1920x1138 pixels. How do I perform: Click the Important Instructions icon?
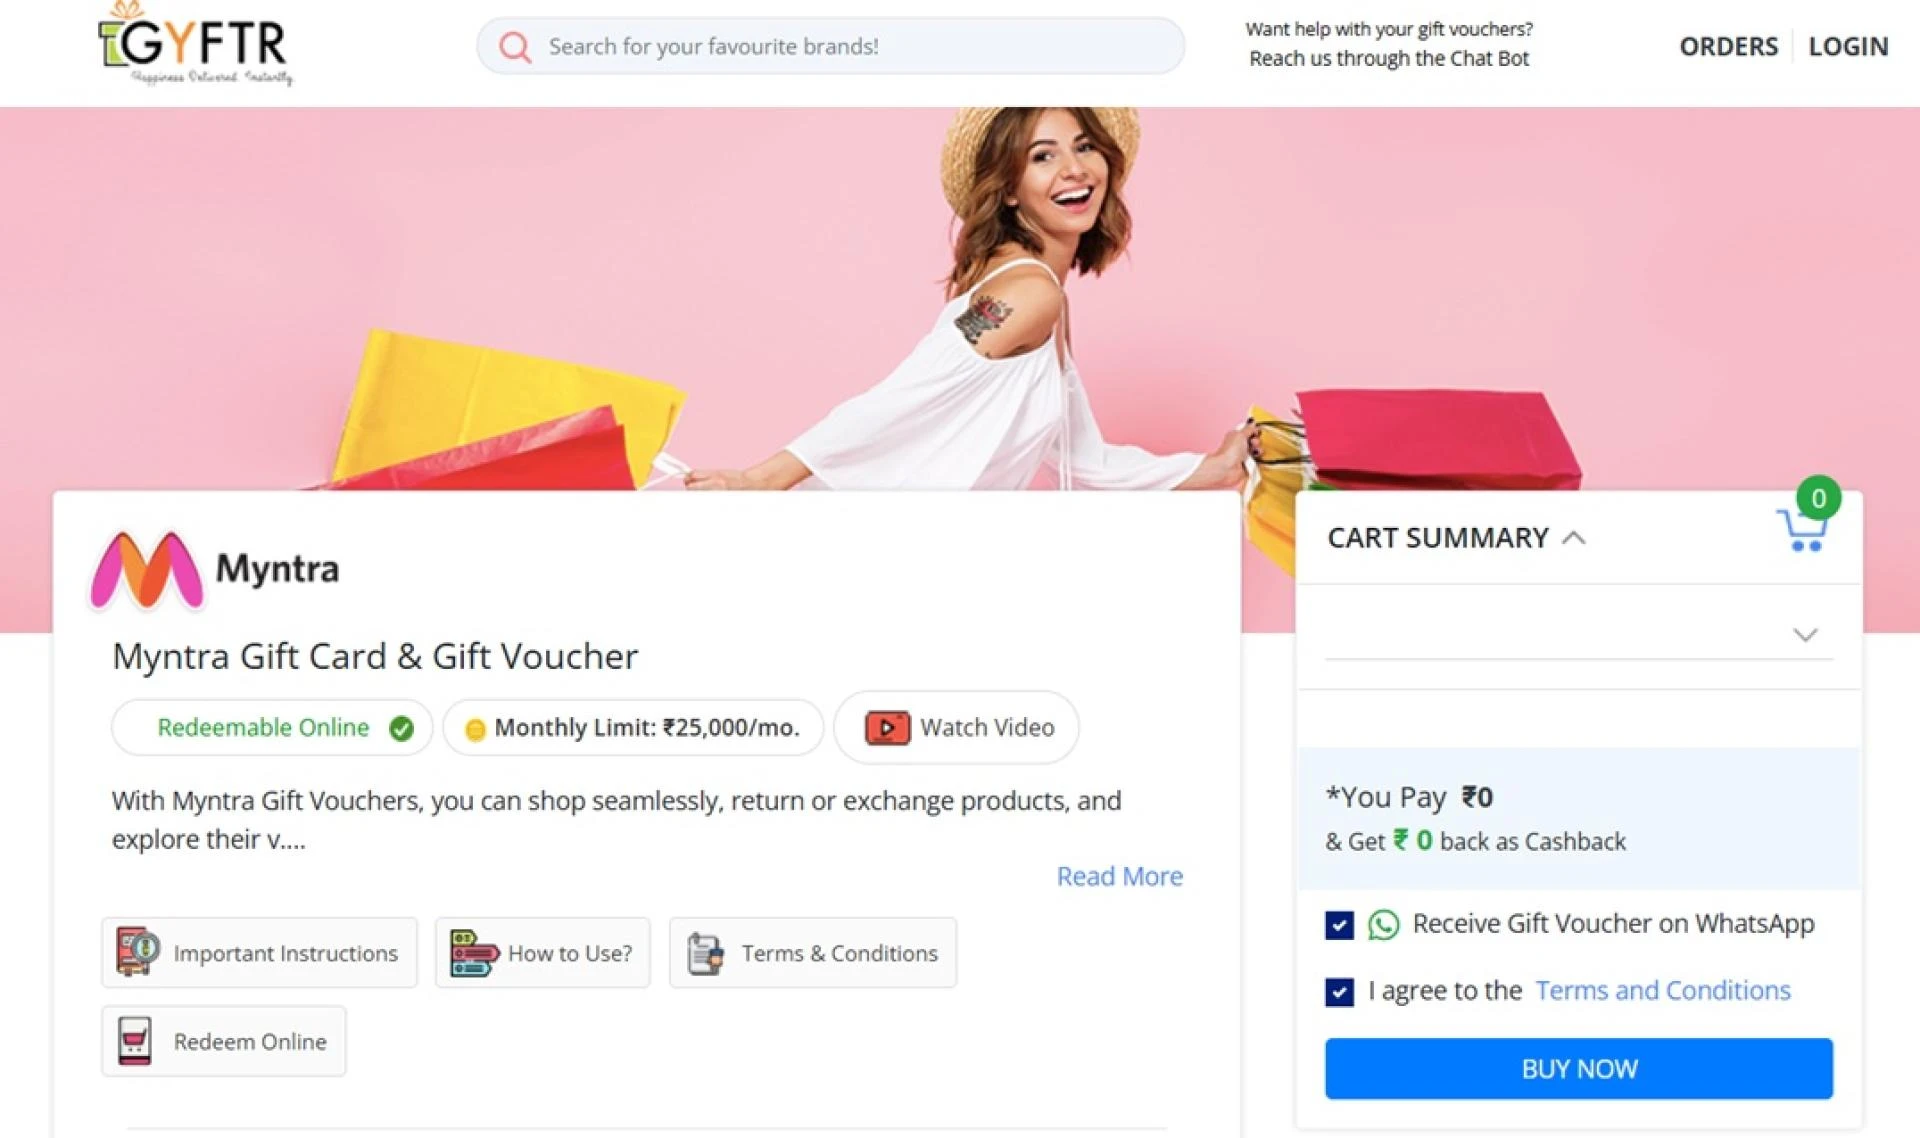[x=138, y=951]
